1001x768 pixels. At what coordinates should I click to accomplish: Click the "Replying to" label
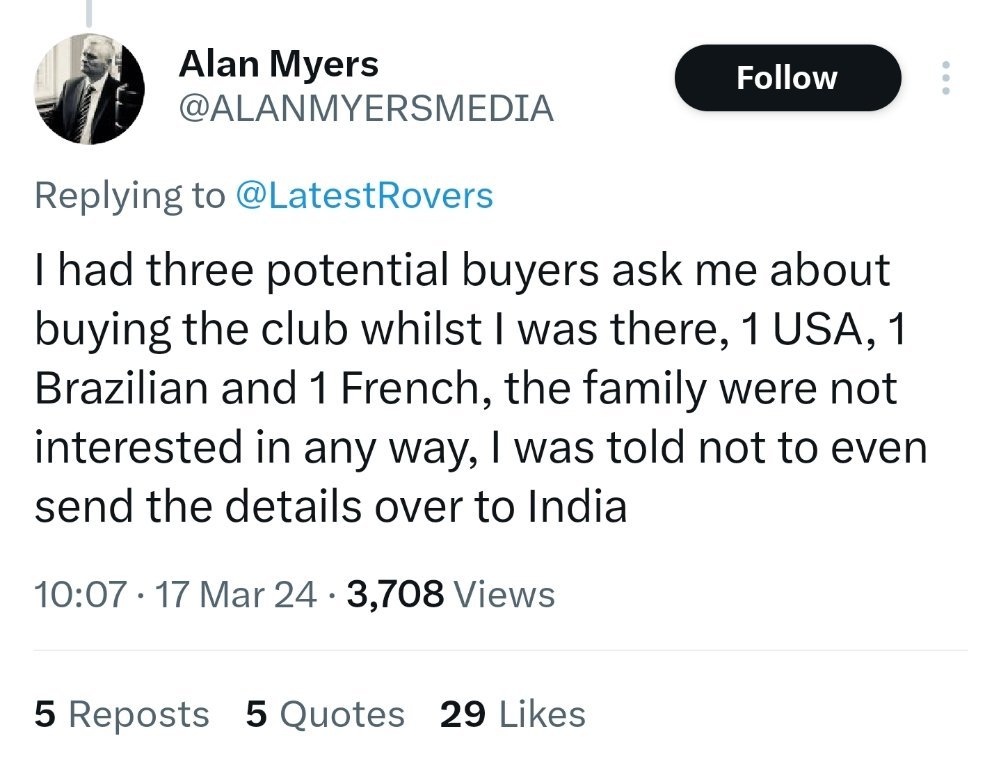pyautogui.click(x=130, y=195)
